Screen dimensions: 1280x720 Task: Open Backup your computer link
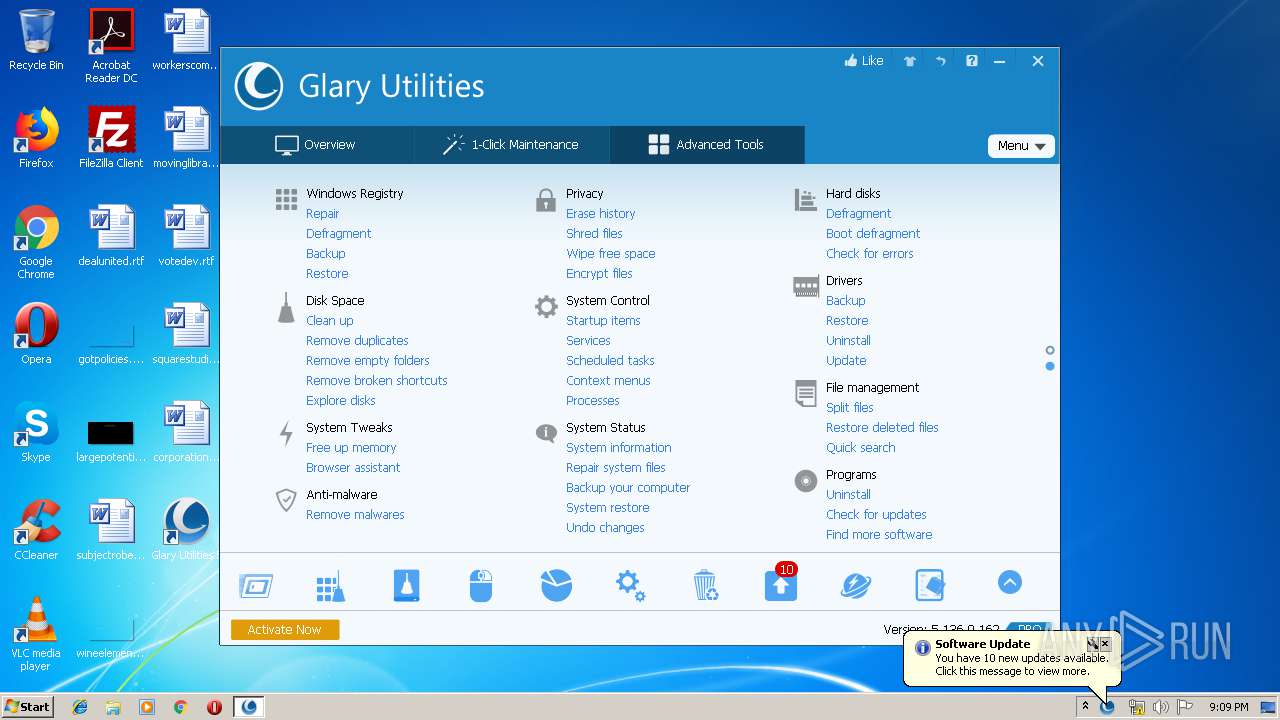tap(628, 488)
